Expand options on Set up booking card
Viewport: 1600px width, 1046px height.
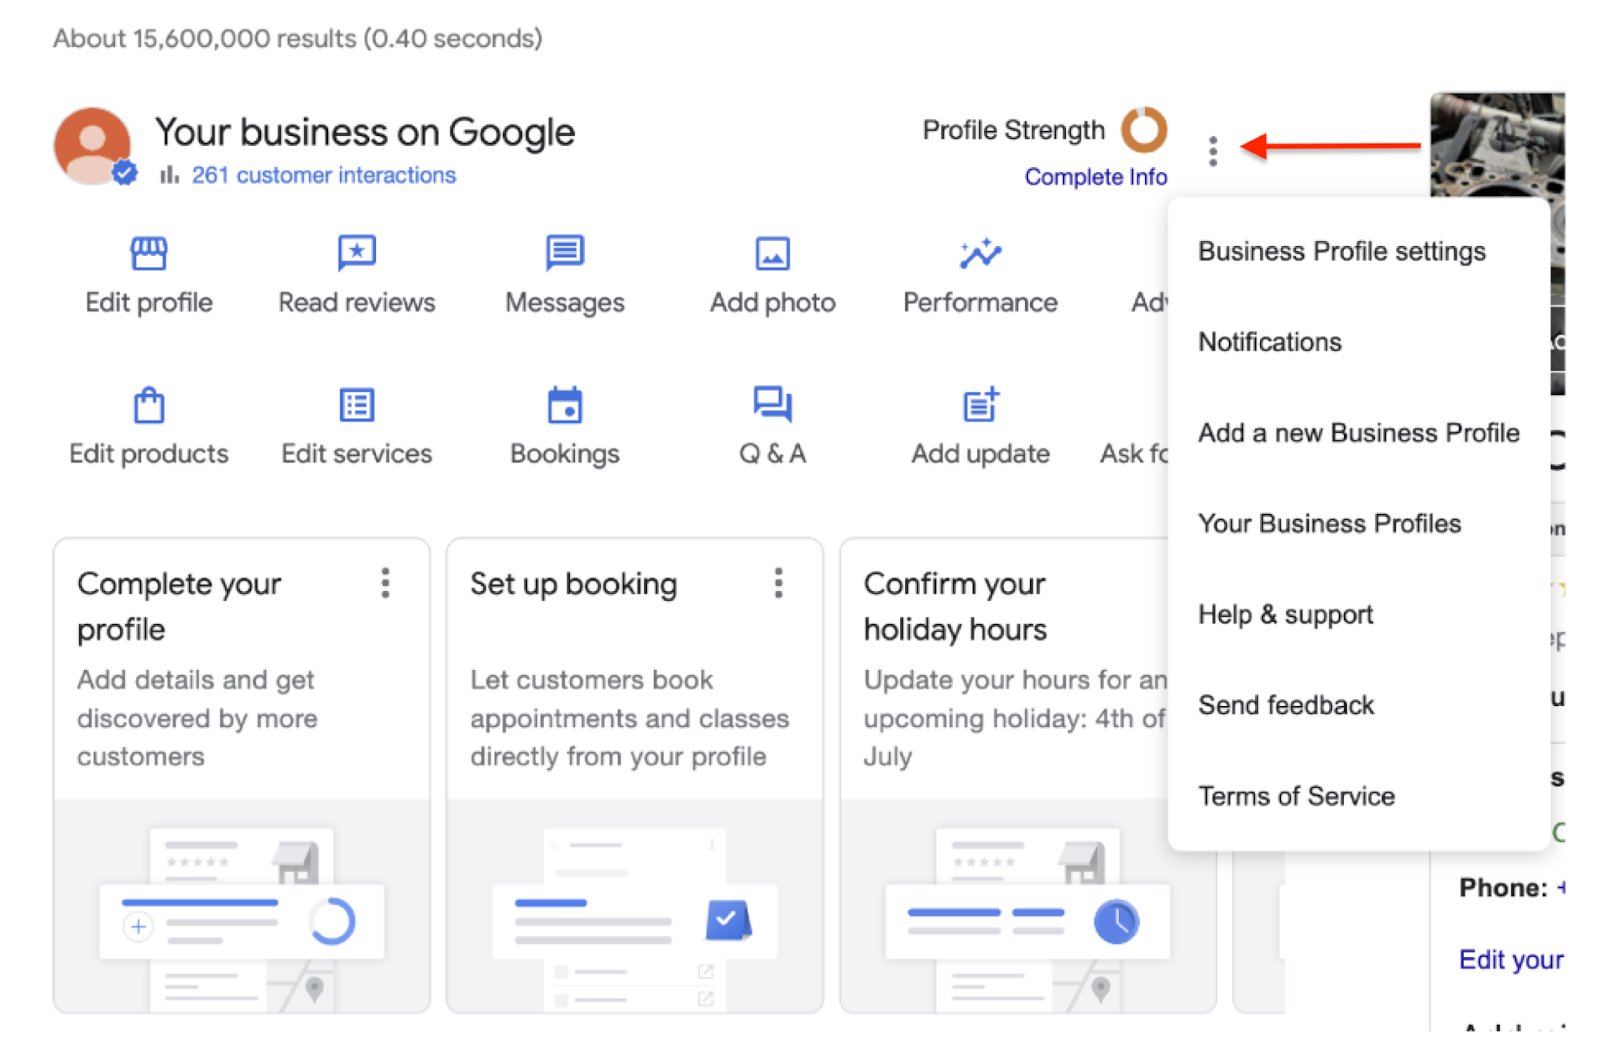(x=778, y=583)
